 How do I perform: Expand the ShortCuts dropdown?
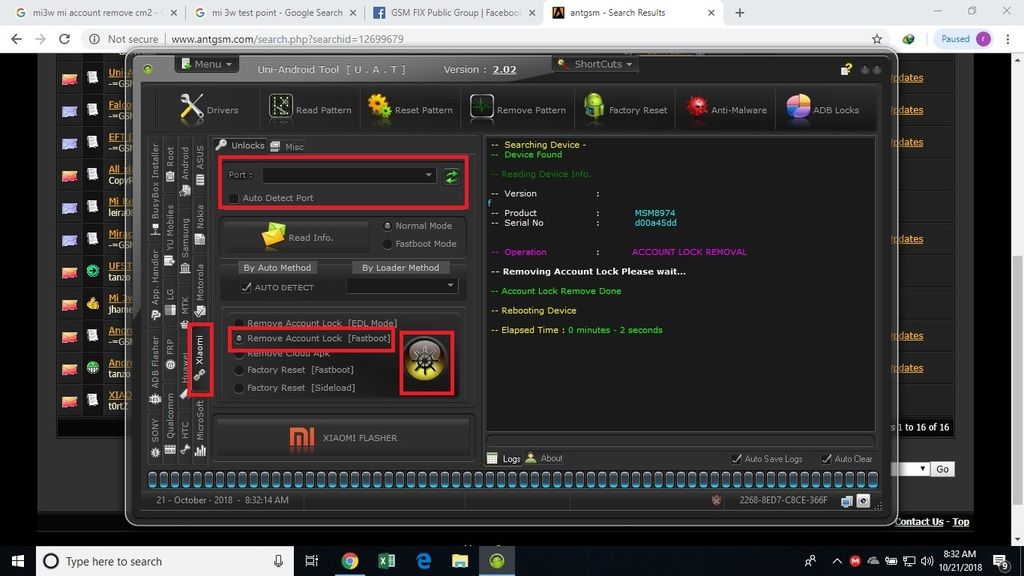[594, 64]
